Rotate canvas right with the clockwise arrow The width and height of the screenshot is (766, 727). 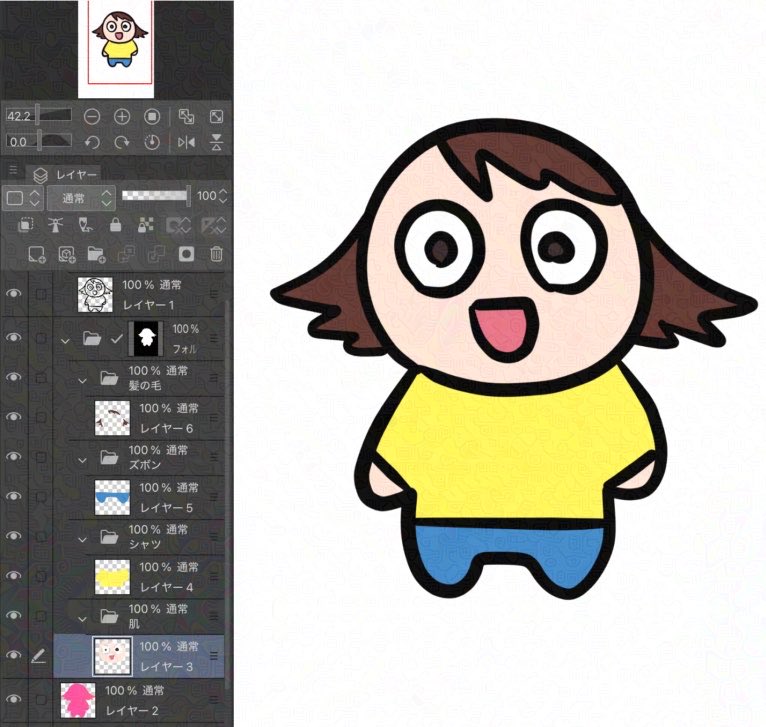[x=122, y=142]
